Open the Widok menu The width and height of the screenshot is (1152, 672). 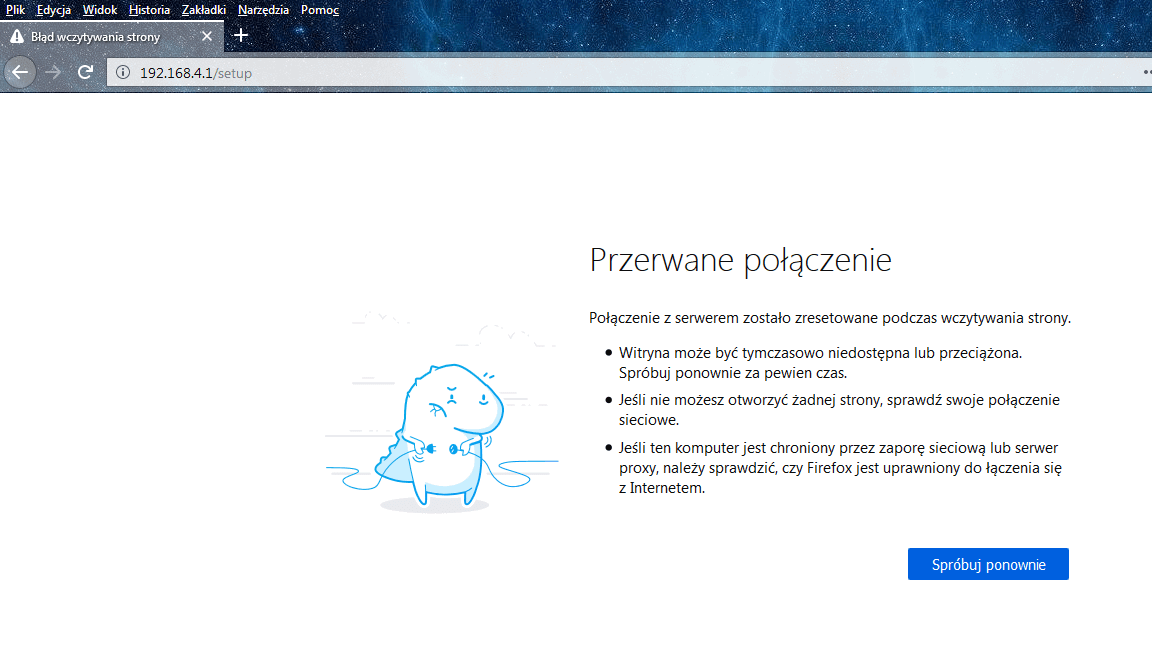click(x=100, y=10)
